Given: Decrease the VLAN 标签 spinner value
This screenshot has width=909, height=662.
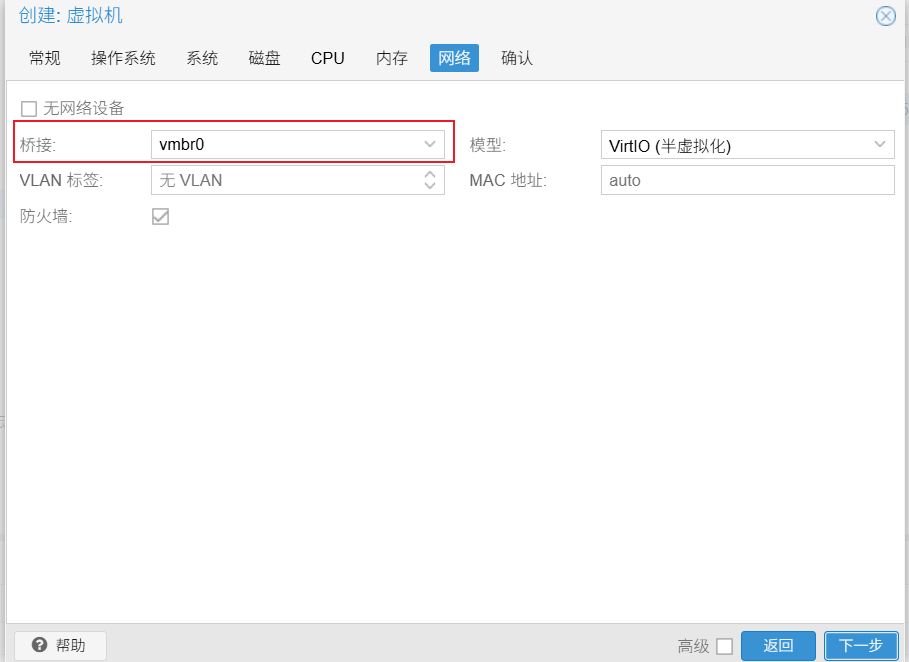Looking at the screenshot, I should 430,186.
